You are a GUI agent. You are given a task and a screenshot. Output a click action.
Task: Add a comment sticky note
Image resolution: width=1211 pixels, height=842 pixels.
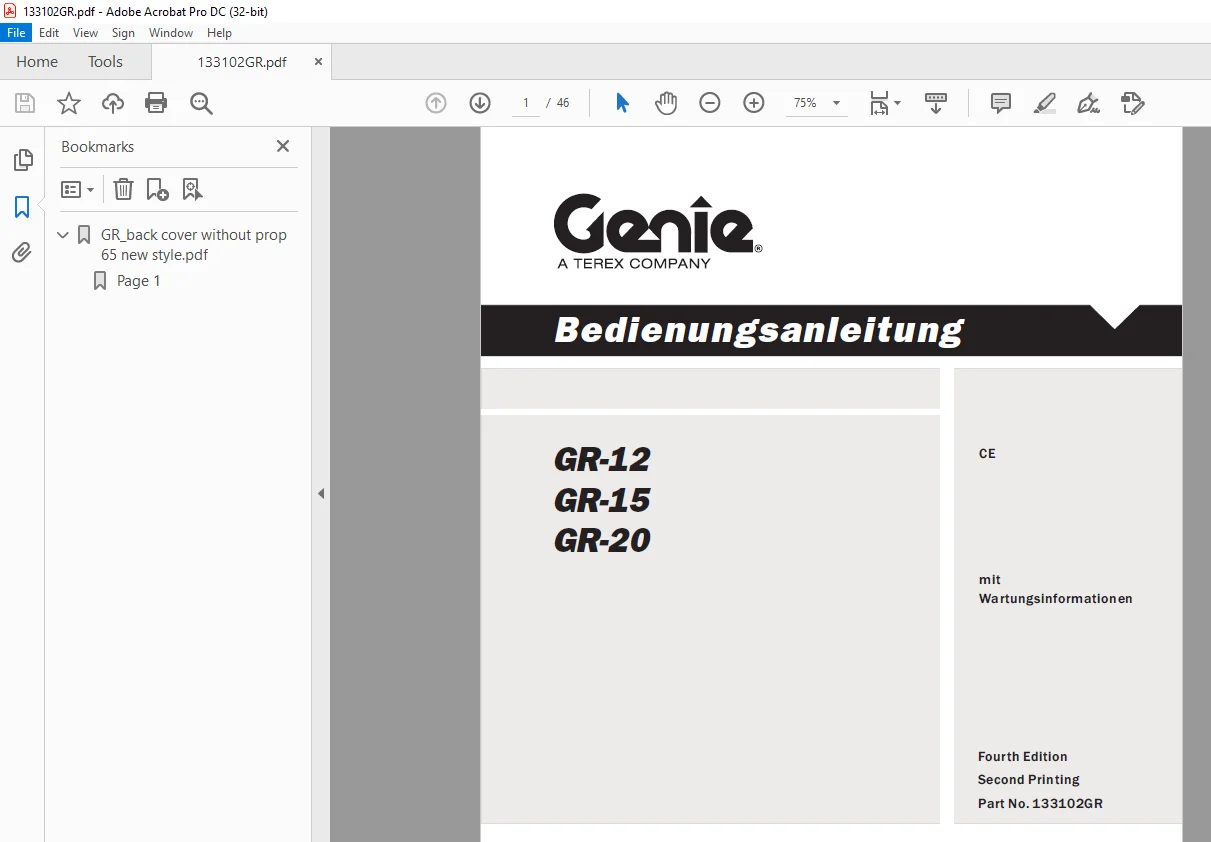pos(1000,103)
